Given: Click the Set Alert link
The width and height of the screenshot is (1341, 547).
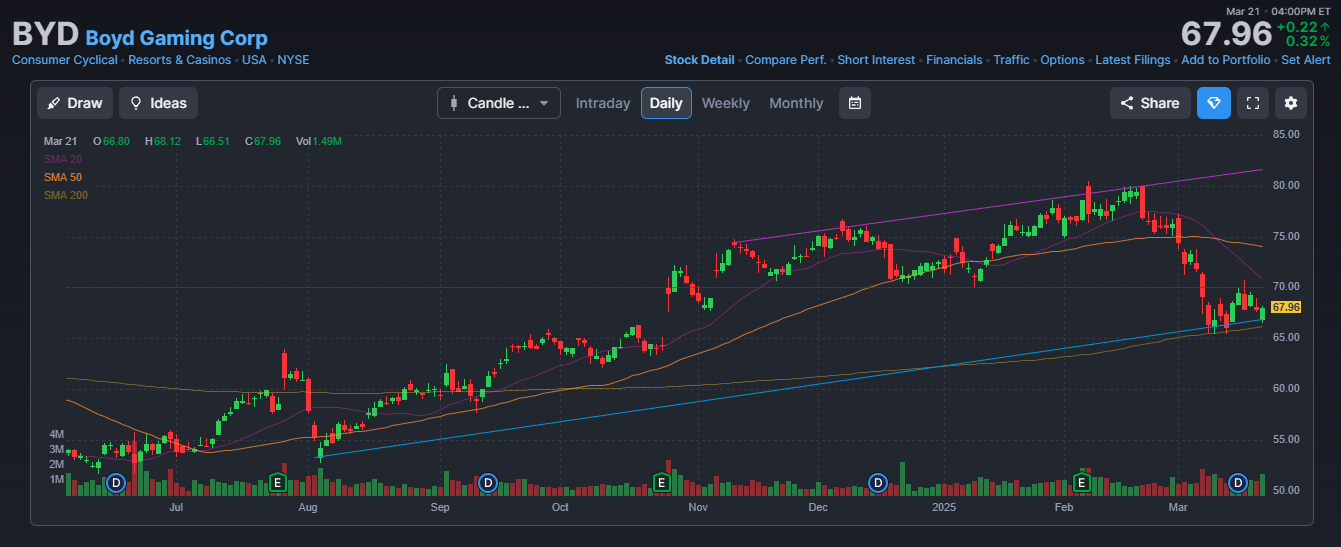Looking at the screenshot, I should 1306,60.
